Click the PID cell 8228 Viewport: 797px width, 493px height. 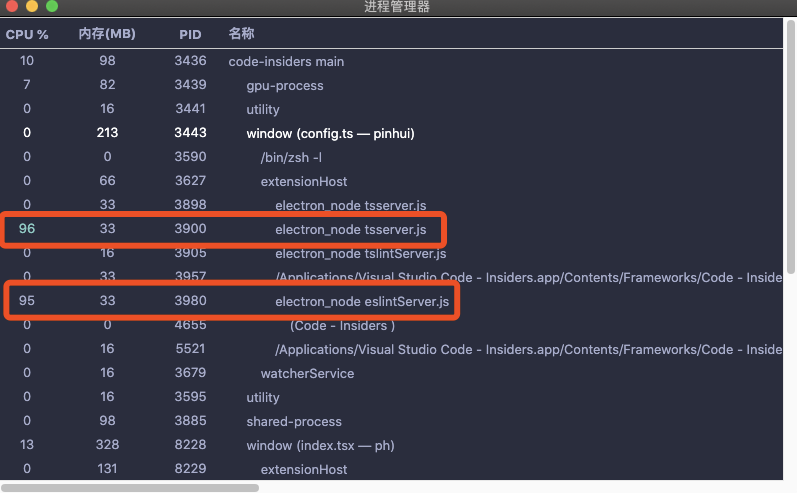pos(191,445)
